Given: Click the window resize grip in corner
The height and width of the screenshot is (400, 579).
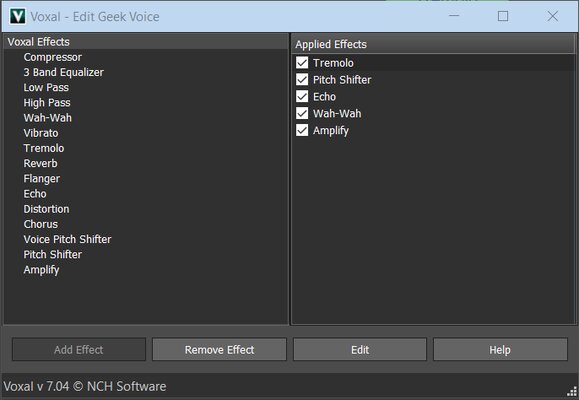Looking at the screenshot, I should point(572,391).
